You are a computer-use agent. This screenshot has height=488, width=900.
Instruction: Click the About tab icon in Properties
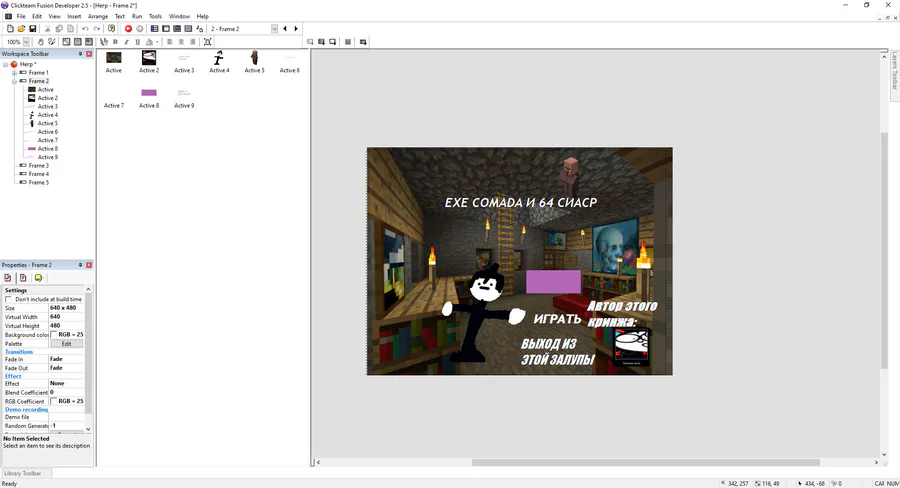coord(38,278)
